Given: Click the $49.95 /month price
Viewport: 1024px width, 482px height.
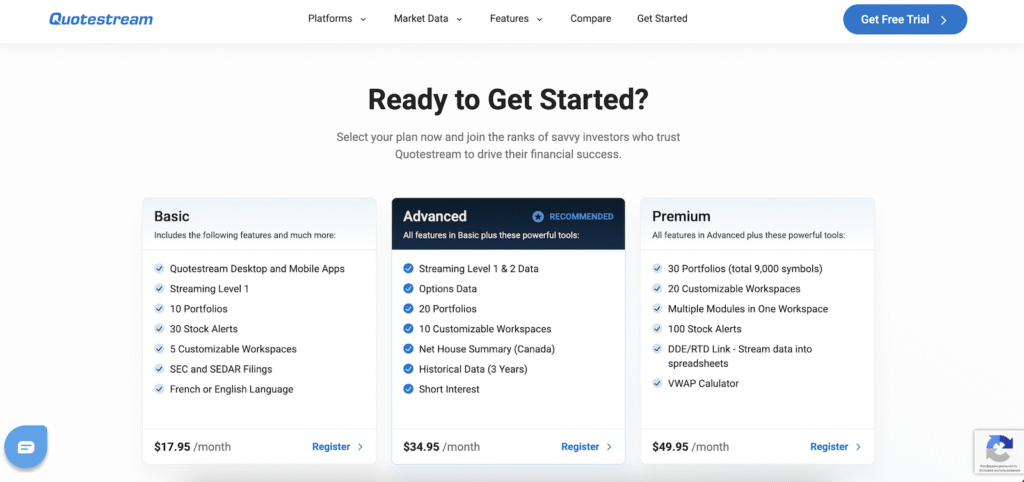Looking at the screenshot, I should (690, 447).
